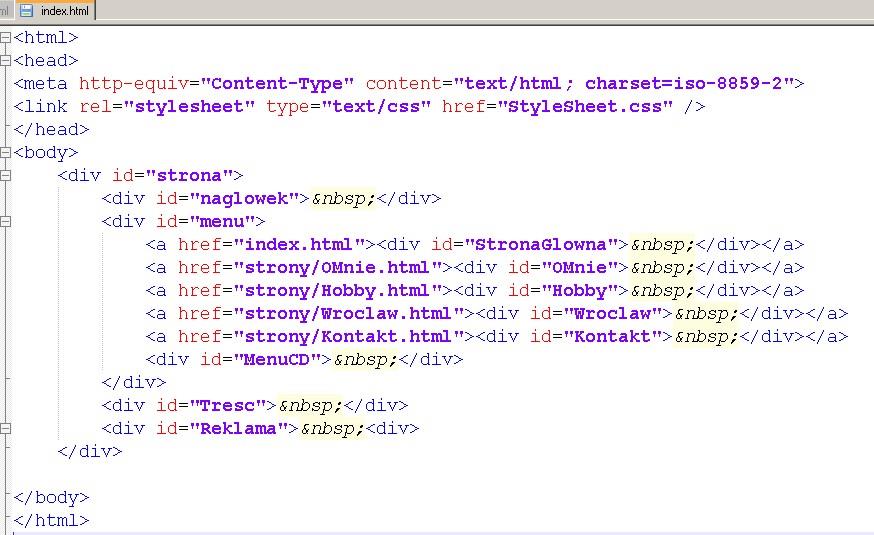This screenshot has width=874, height=535.
Task: Place cursor on the <html> tag
Action: tap(46, 37)
